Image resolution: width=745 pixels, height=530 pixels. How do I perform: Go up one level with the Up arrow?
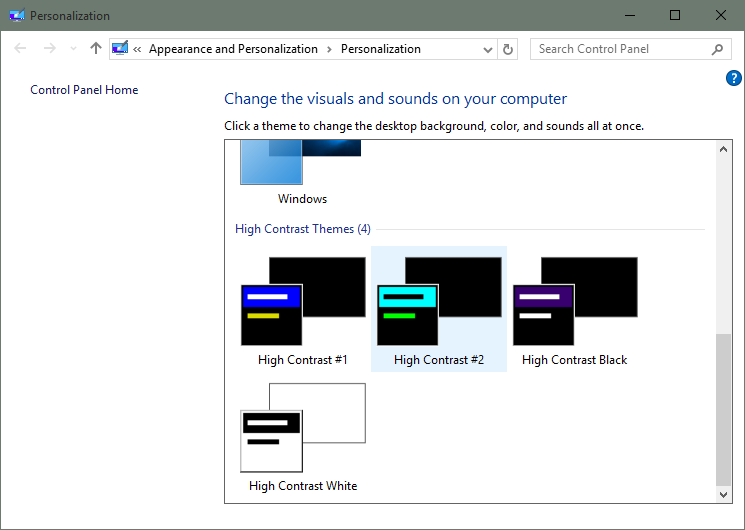click(96, 48)
